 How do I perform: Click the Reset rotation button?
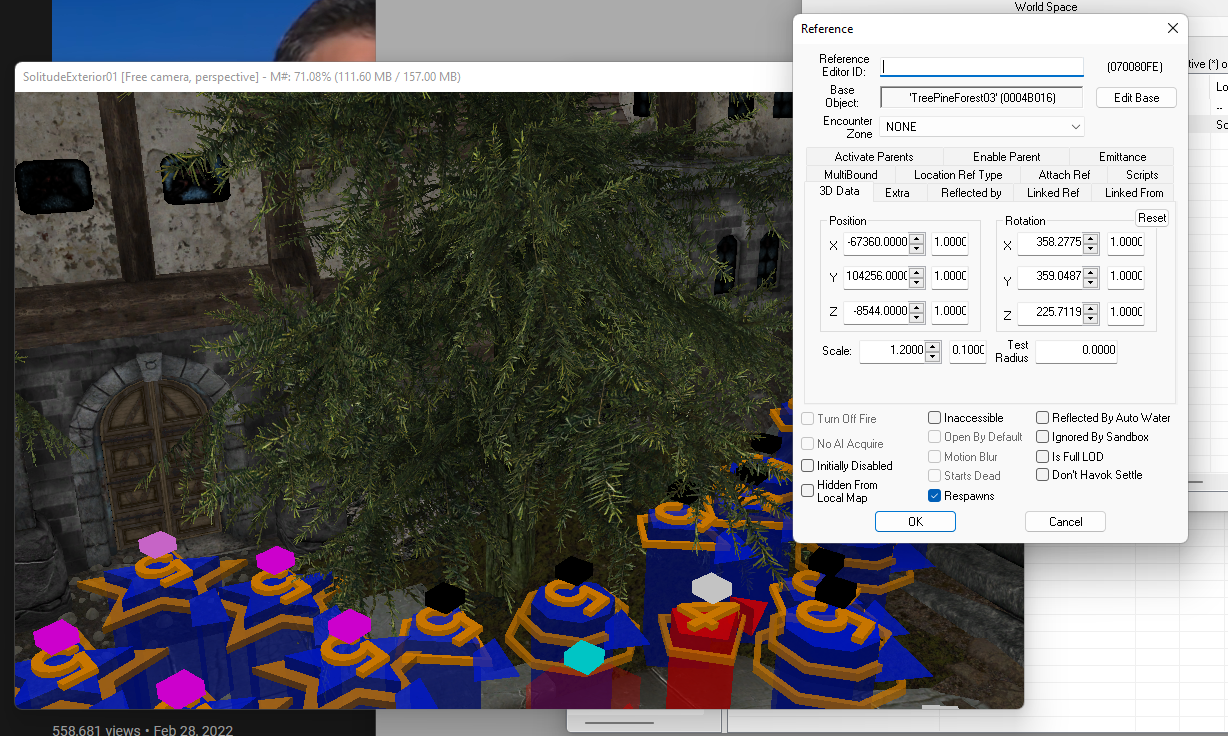pos(1152,218)
